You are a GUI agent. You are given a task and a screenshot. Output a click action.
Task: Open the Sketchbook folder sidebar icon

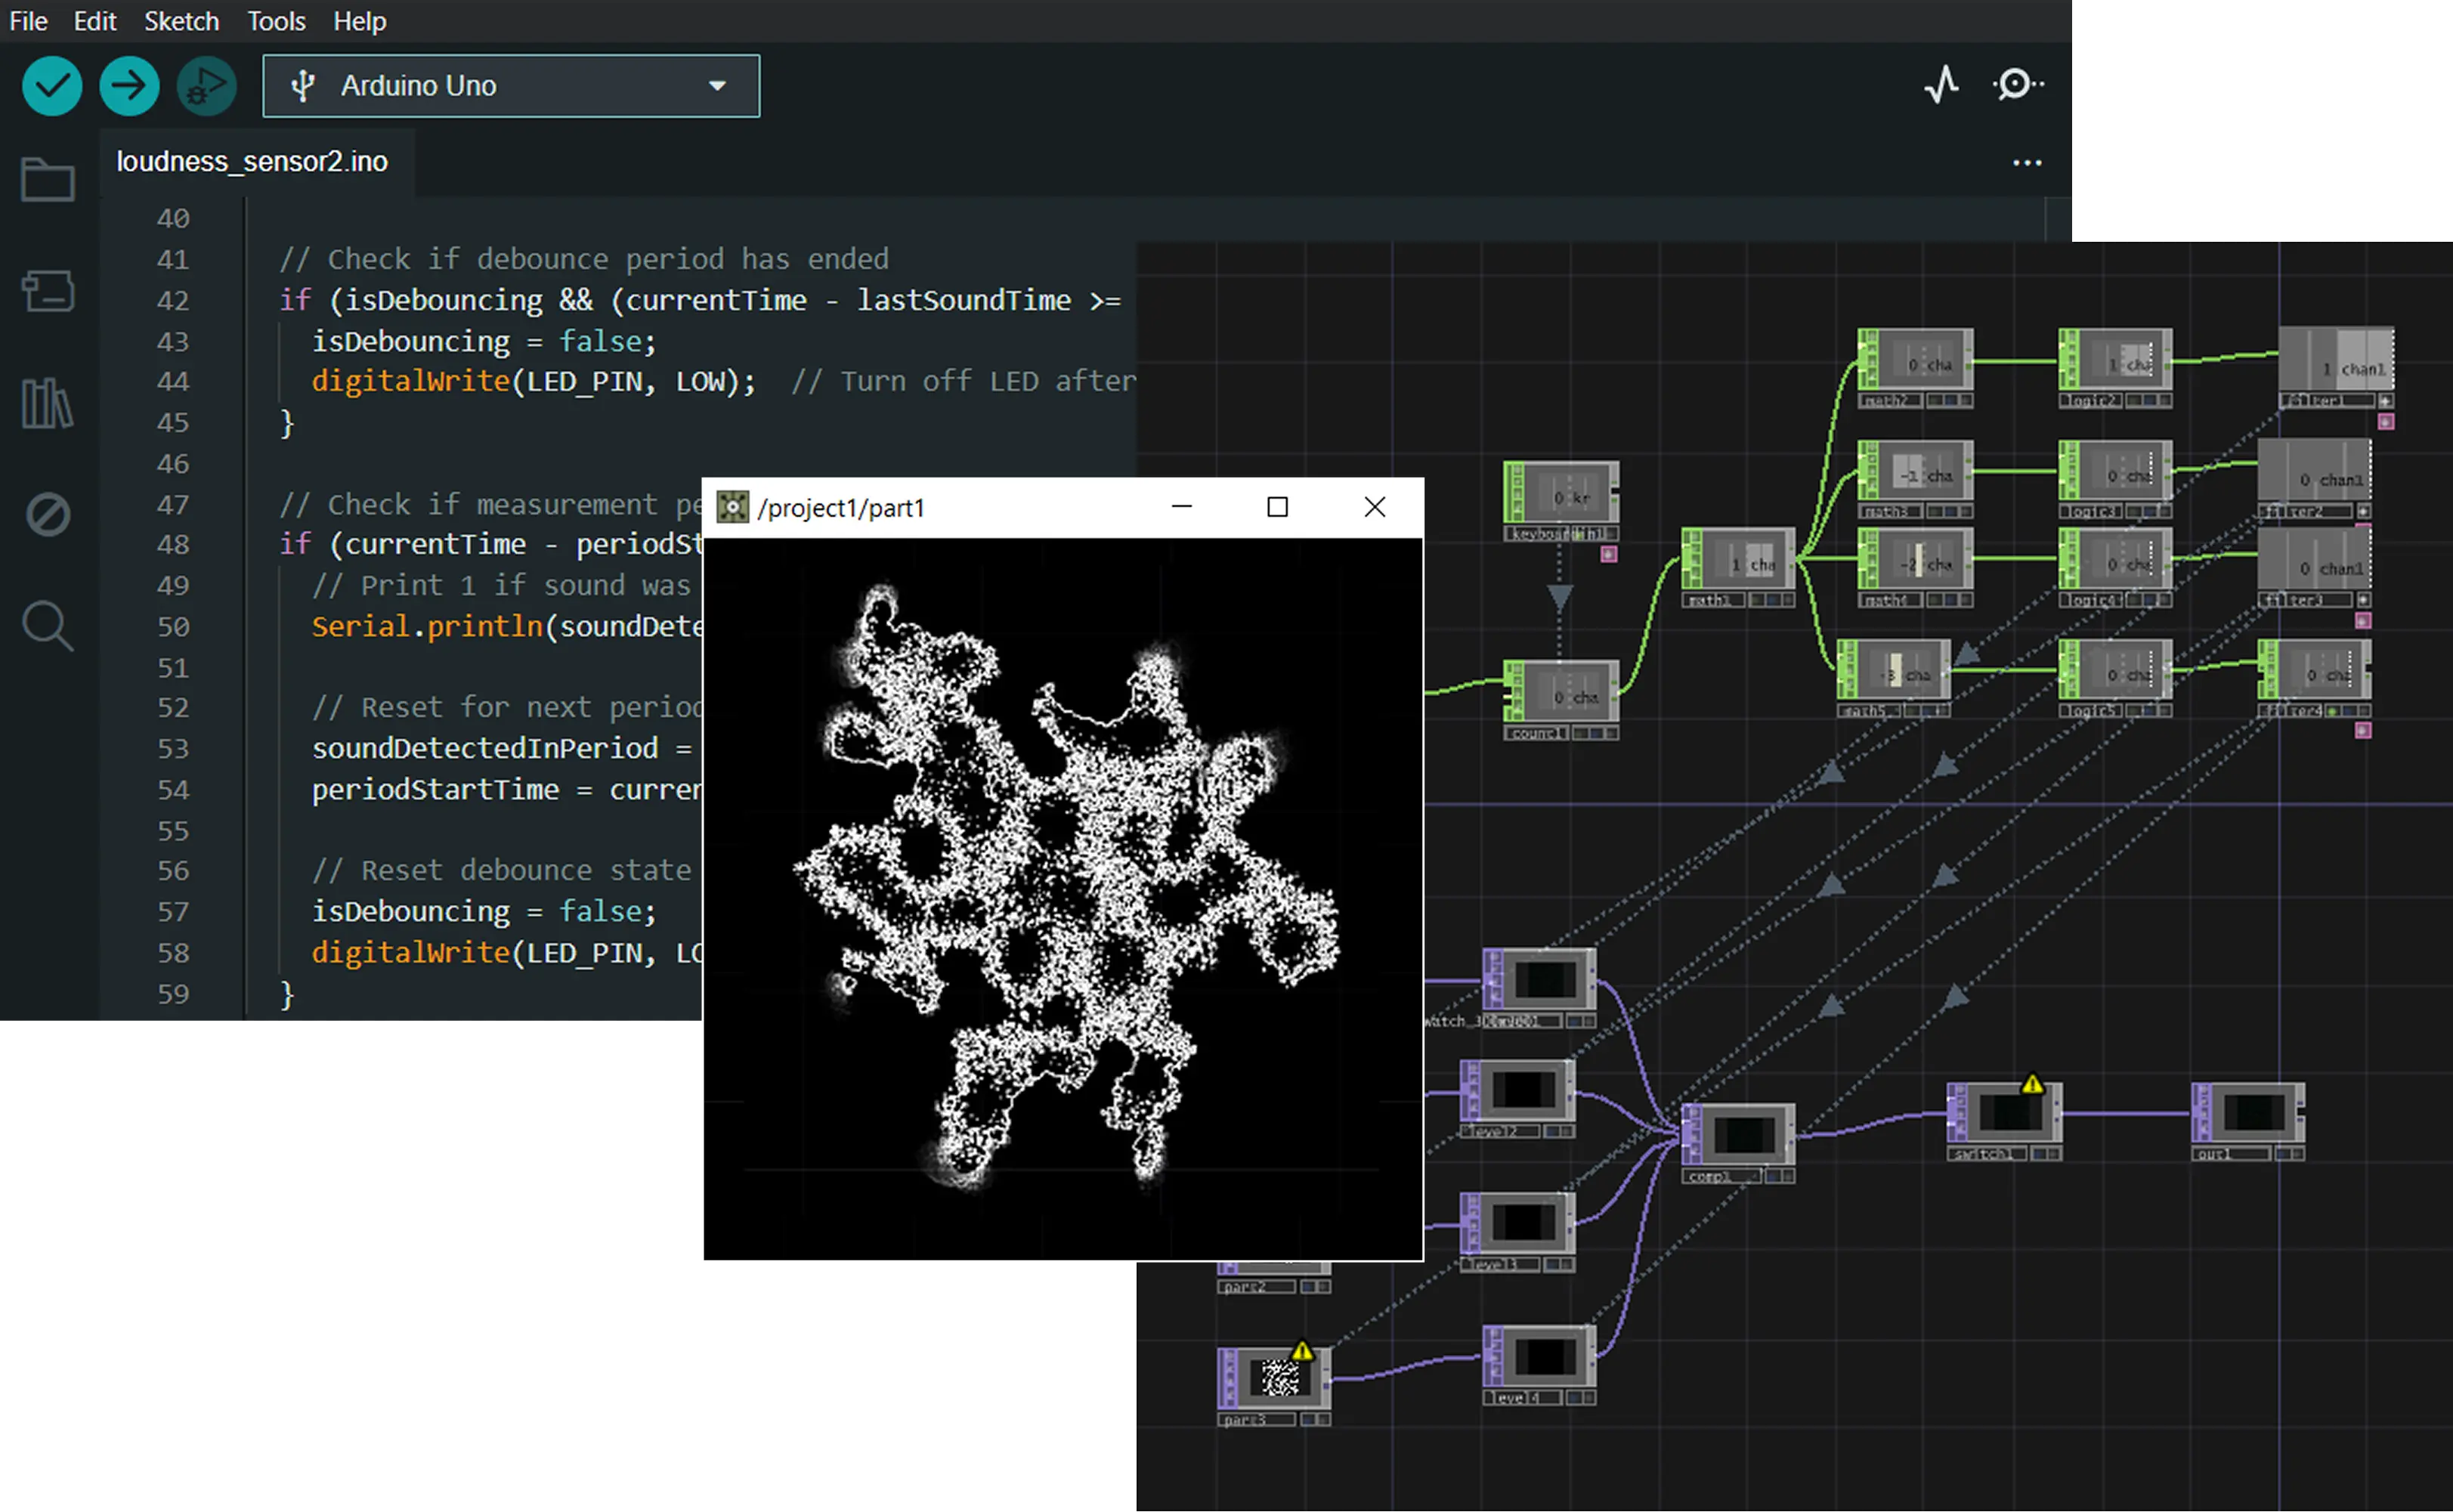tap(48, 180)
